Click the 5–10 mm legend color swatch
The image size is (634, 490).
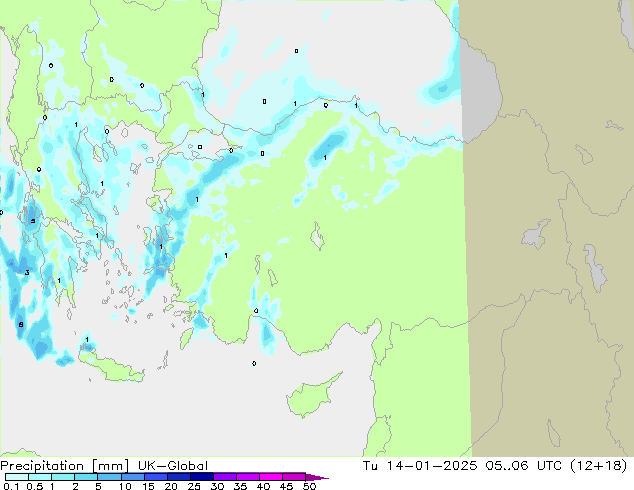[x=109, y=477]
